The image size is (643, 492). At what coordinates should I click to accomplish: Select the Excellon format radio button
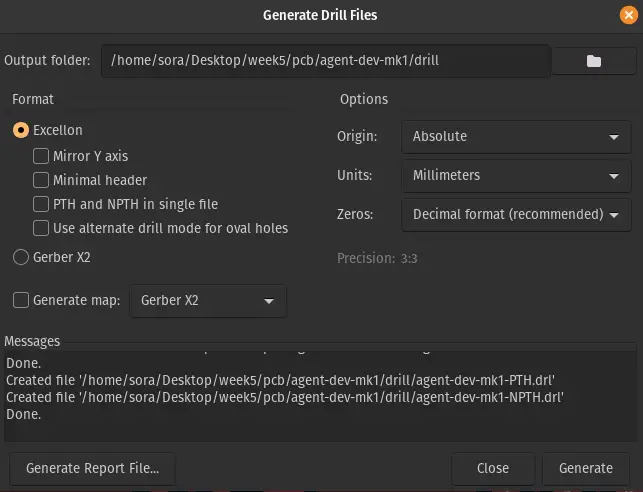pos(21,131)
